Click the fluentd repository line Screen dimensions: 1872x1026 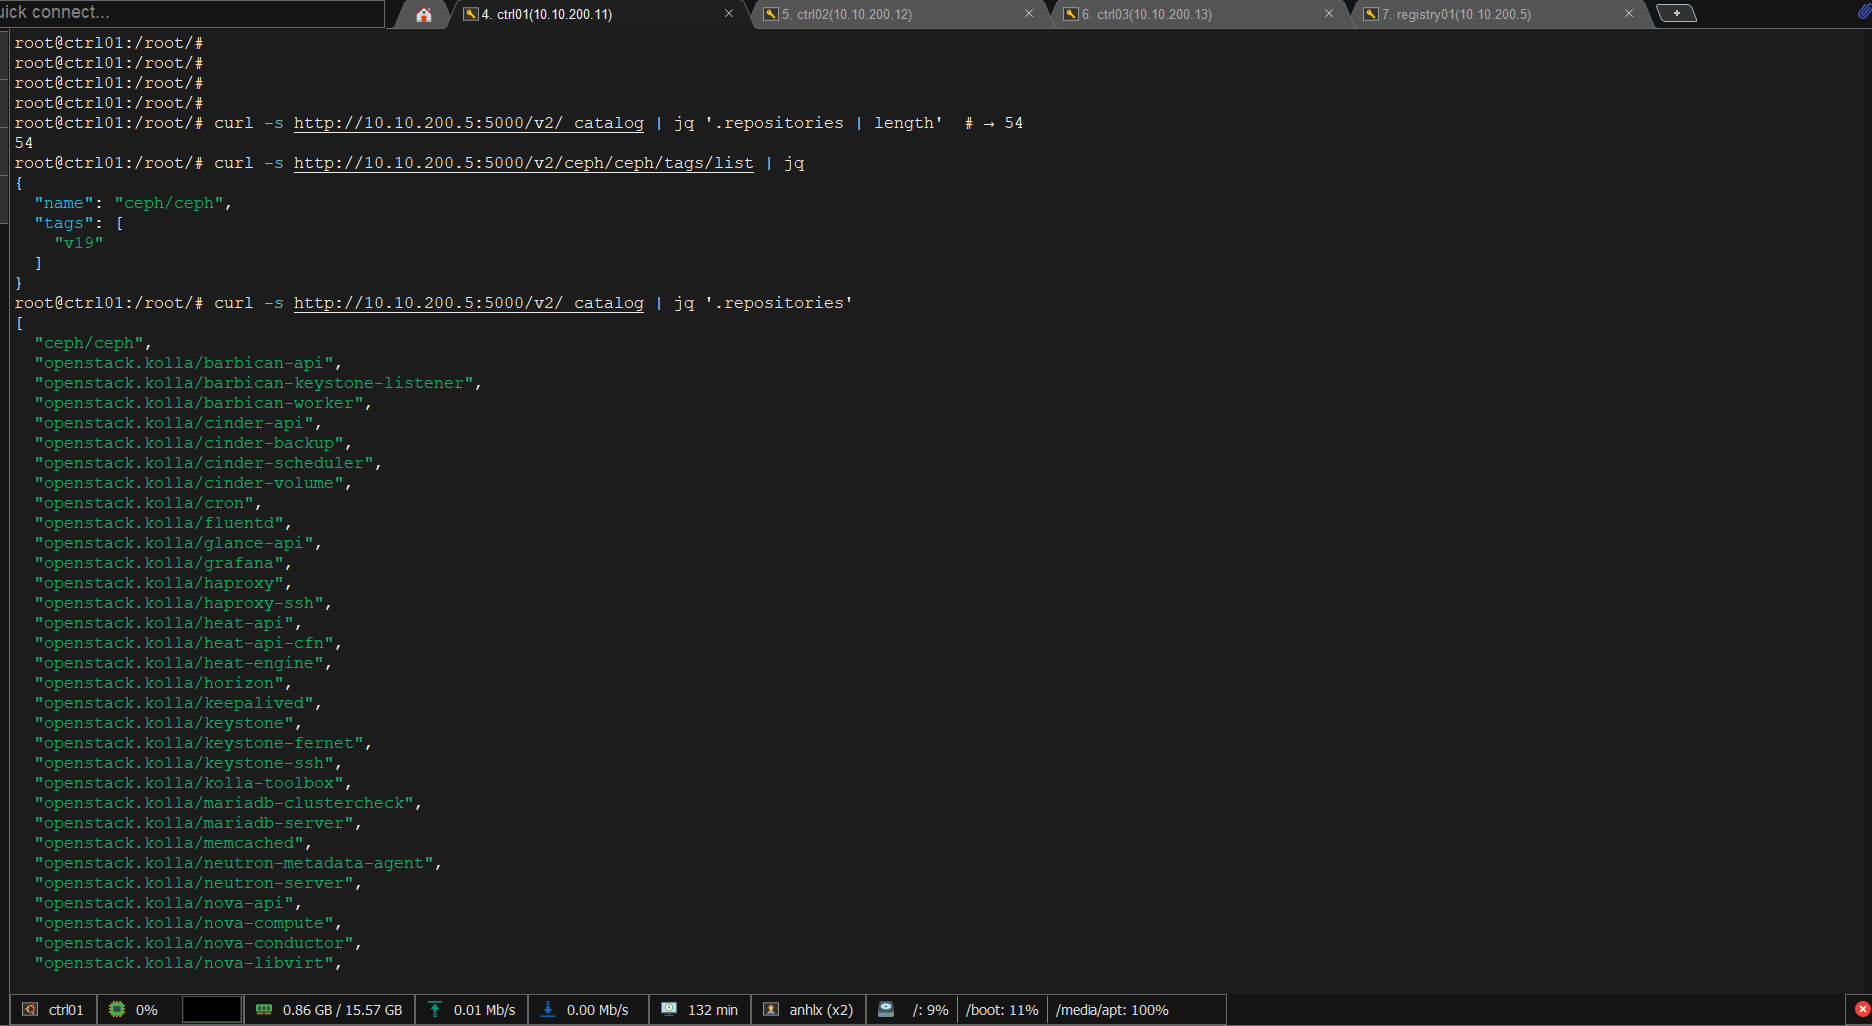[x=163, y=523]
